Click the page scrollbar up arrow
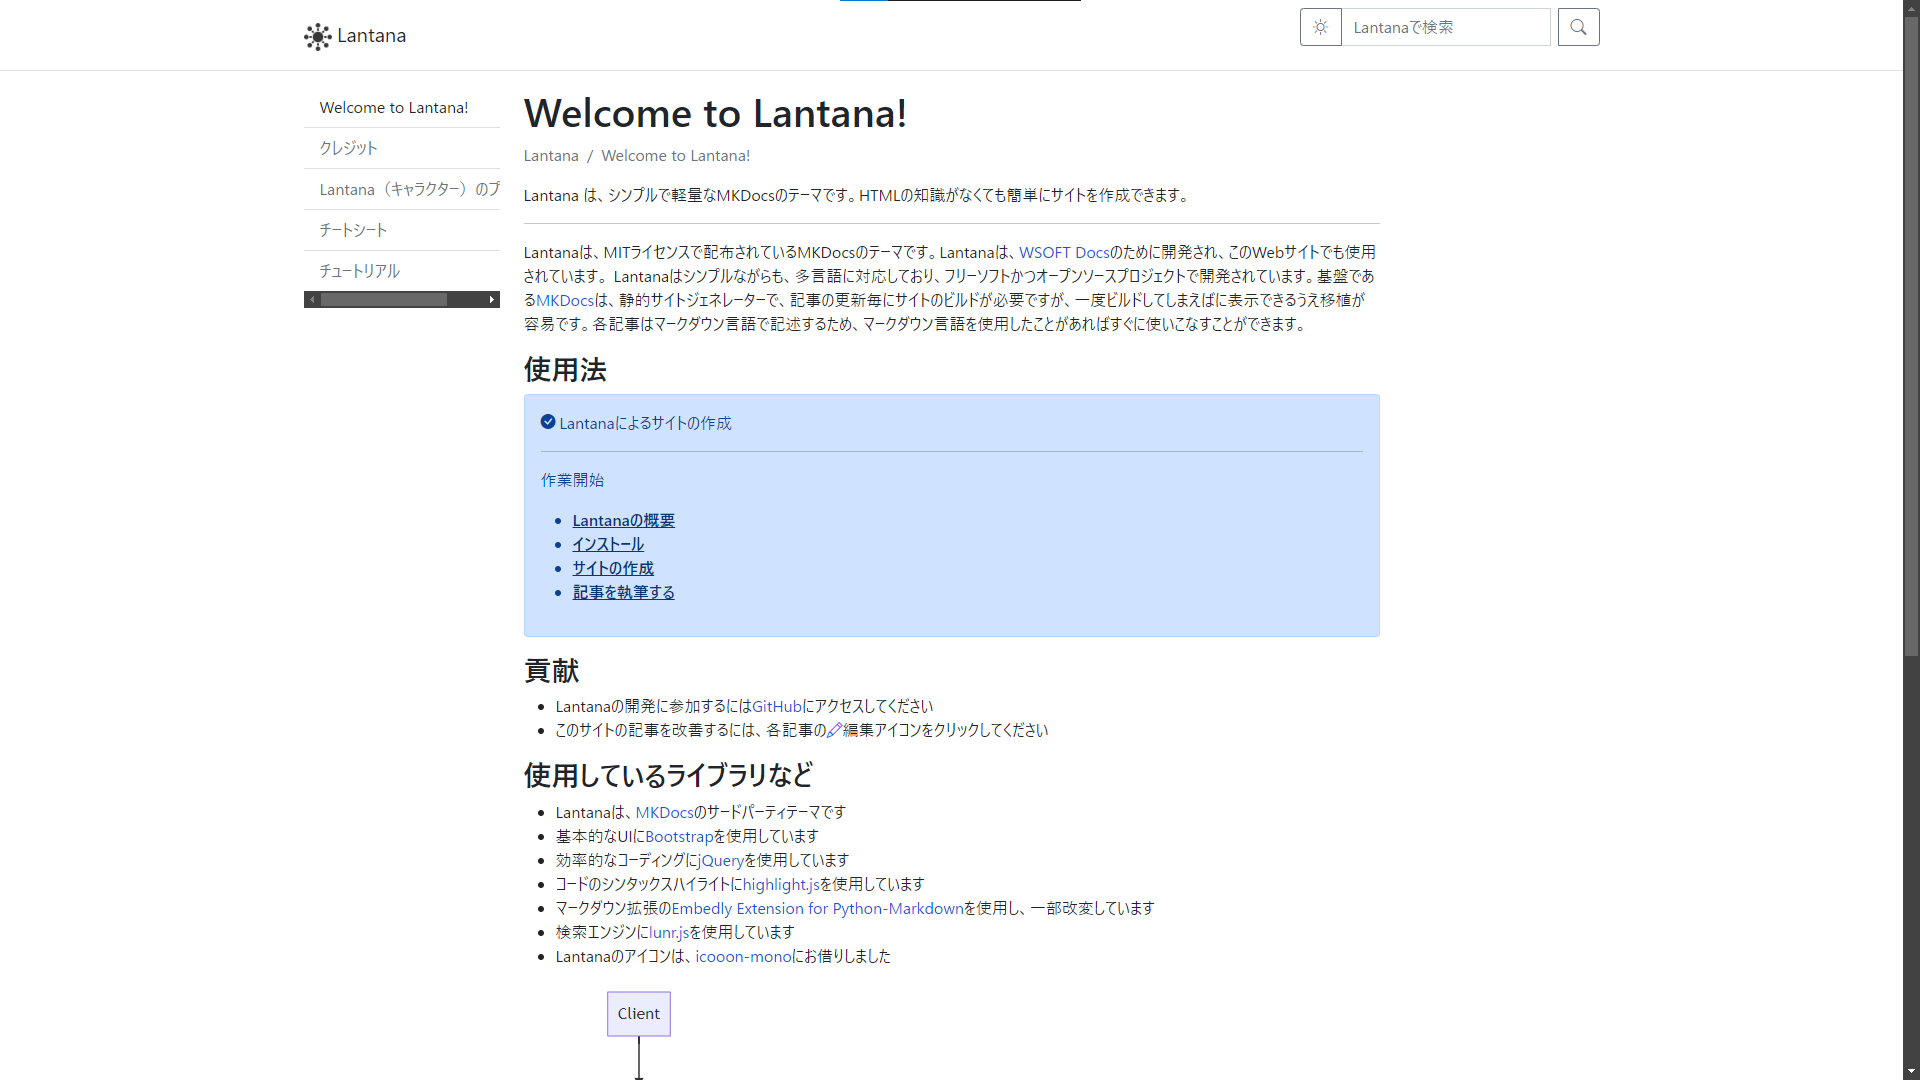 1911,8
